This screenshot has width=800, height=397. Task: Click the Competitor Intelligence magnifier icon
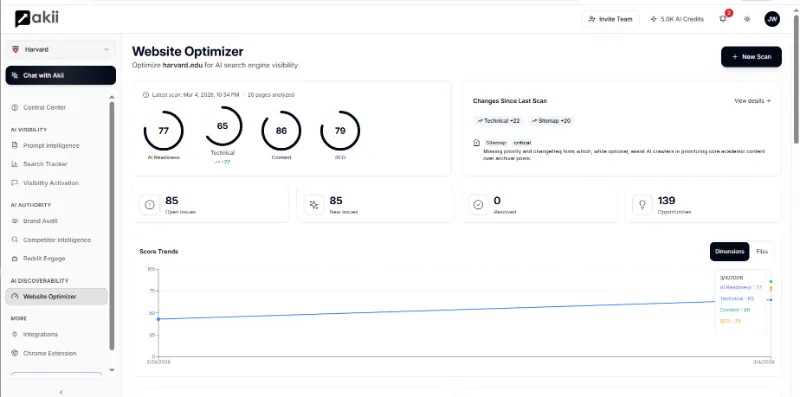pos(14,240)
